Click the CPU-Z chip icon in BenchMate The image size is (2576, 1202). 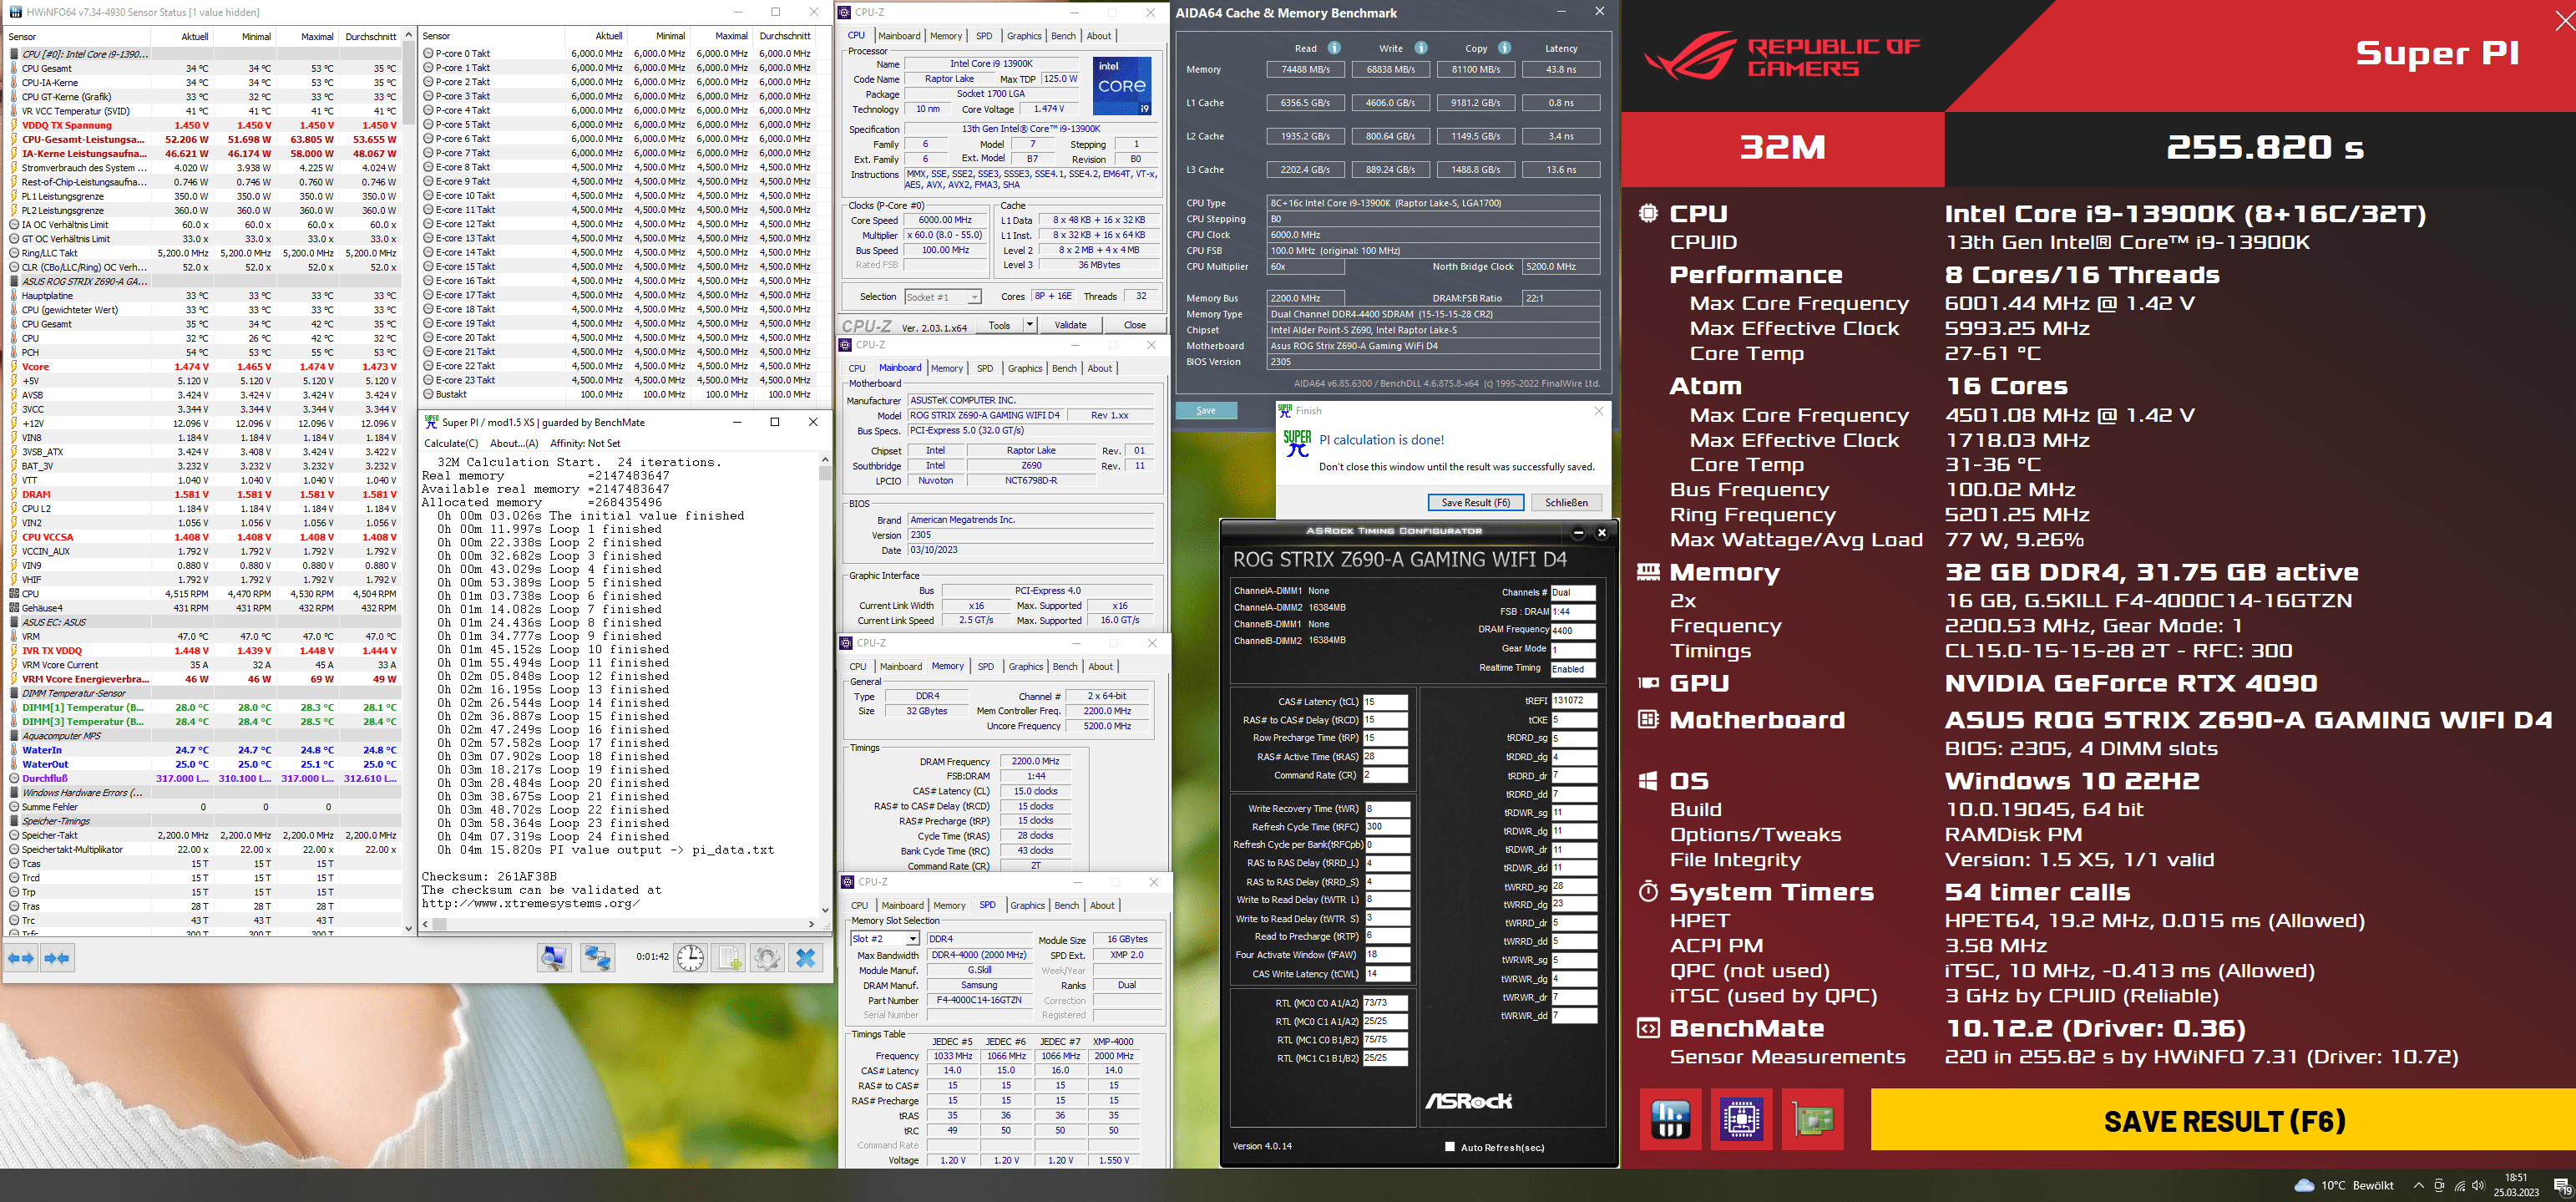[1741, 1119]
